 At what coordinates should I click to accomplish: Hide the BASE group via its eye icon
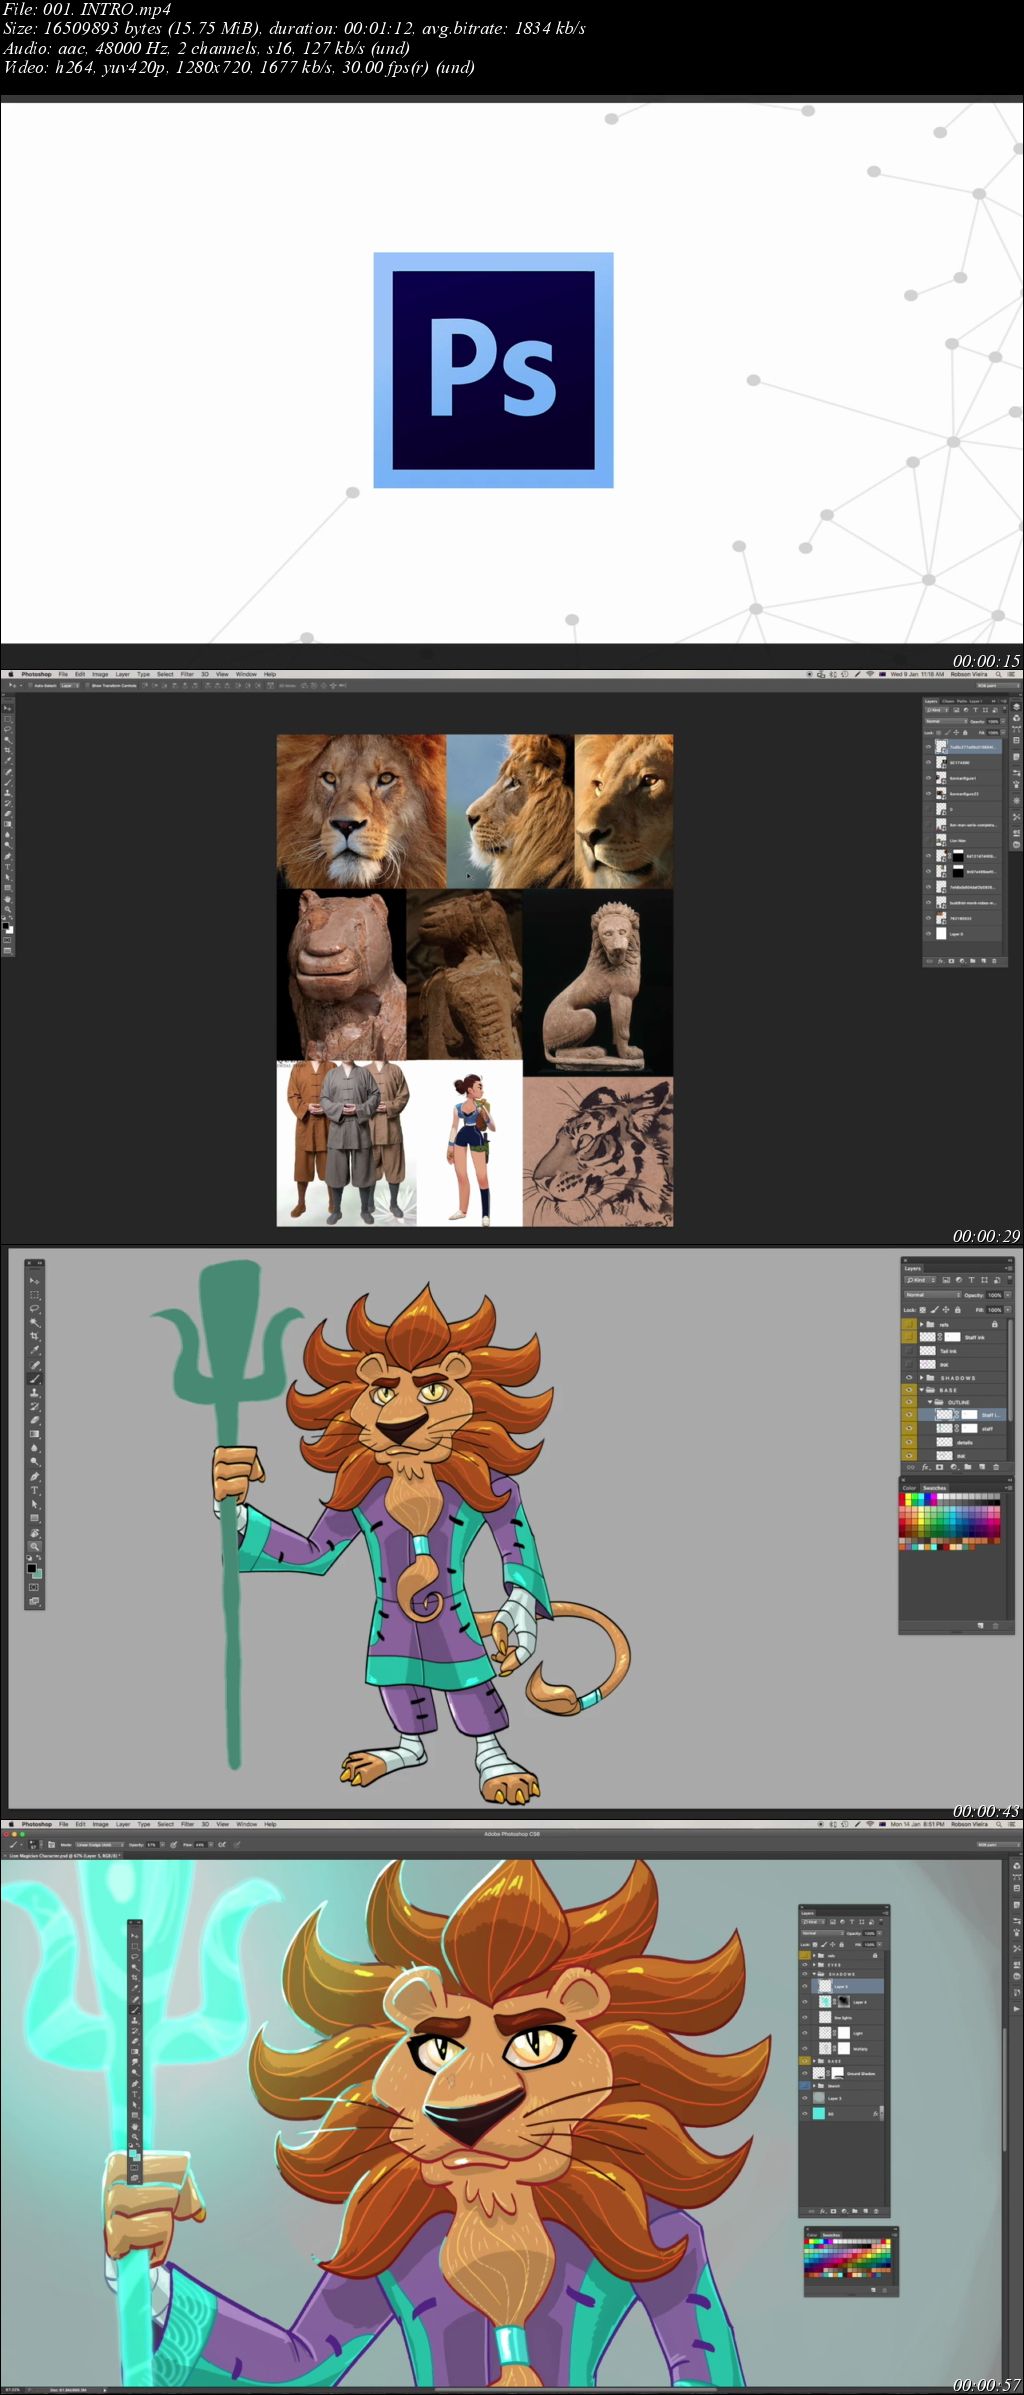[909, 1390]
